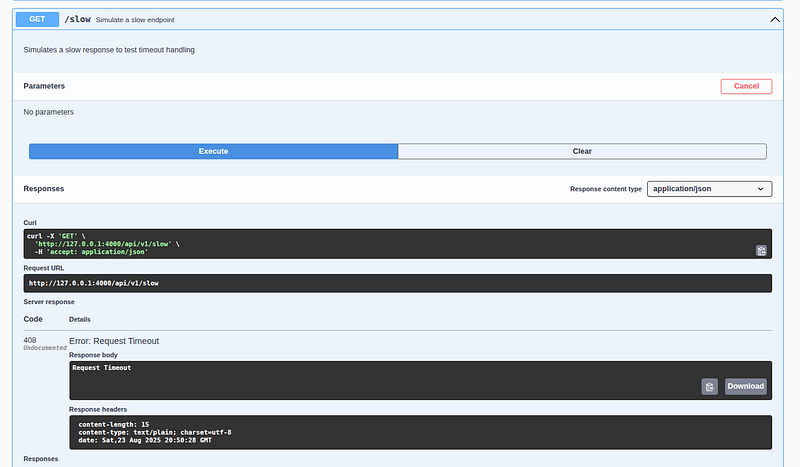The height and width of the screenshot is (467, 800).
Task: Click the curl command code block
Action: pyautogui.click(x=397, y=244)
